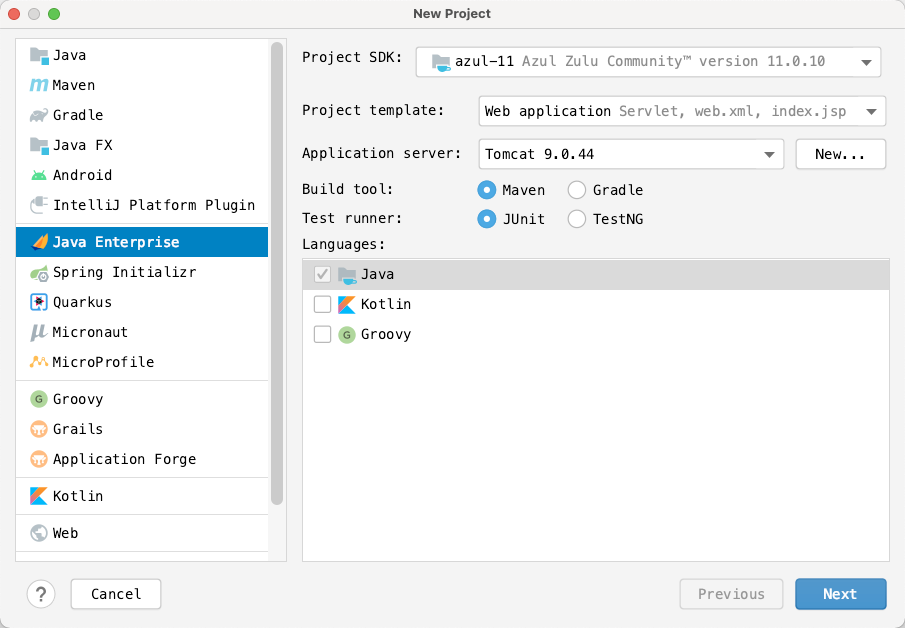Image resolution: width=905 pixels, height=628 pixels.
Task: Click the Micronaut mu icon
Action: (38, 332)
